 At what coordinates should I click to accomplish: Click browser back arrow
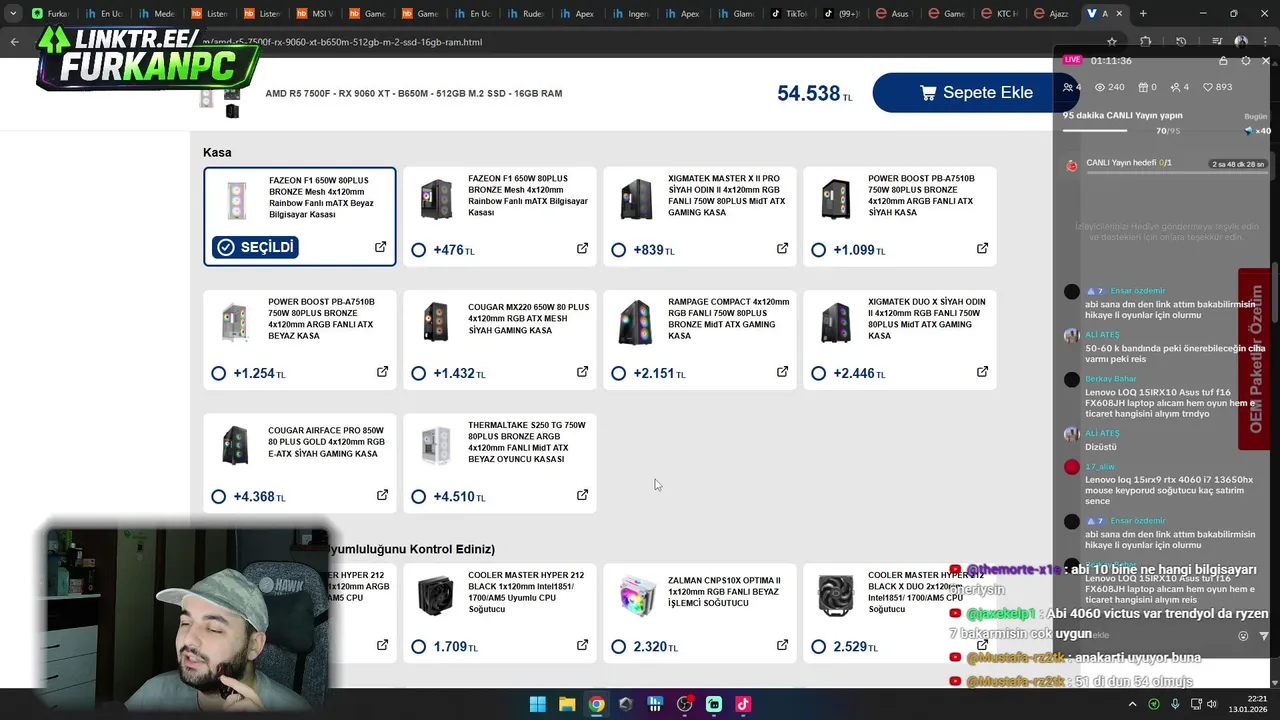pyautogui.click(x=14, y=42)
